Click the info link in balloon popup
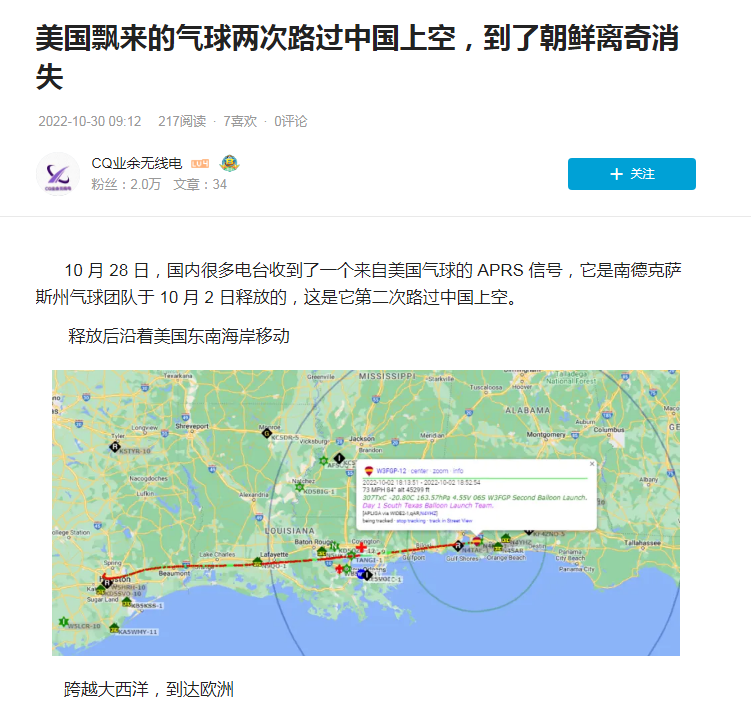751x706 pixels. click(458, 471)
